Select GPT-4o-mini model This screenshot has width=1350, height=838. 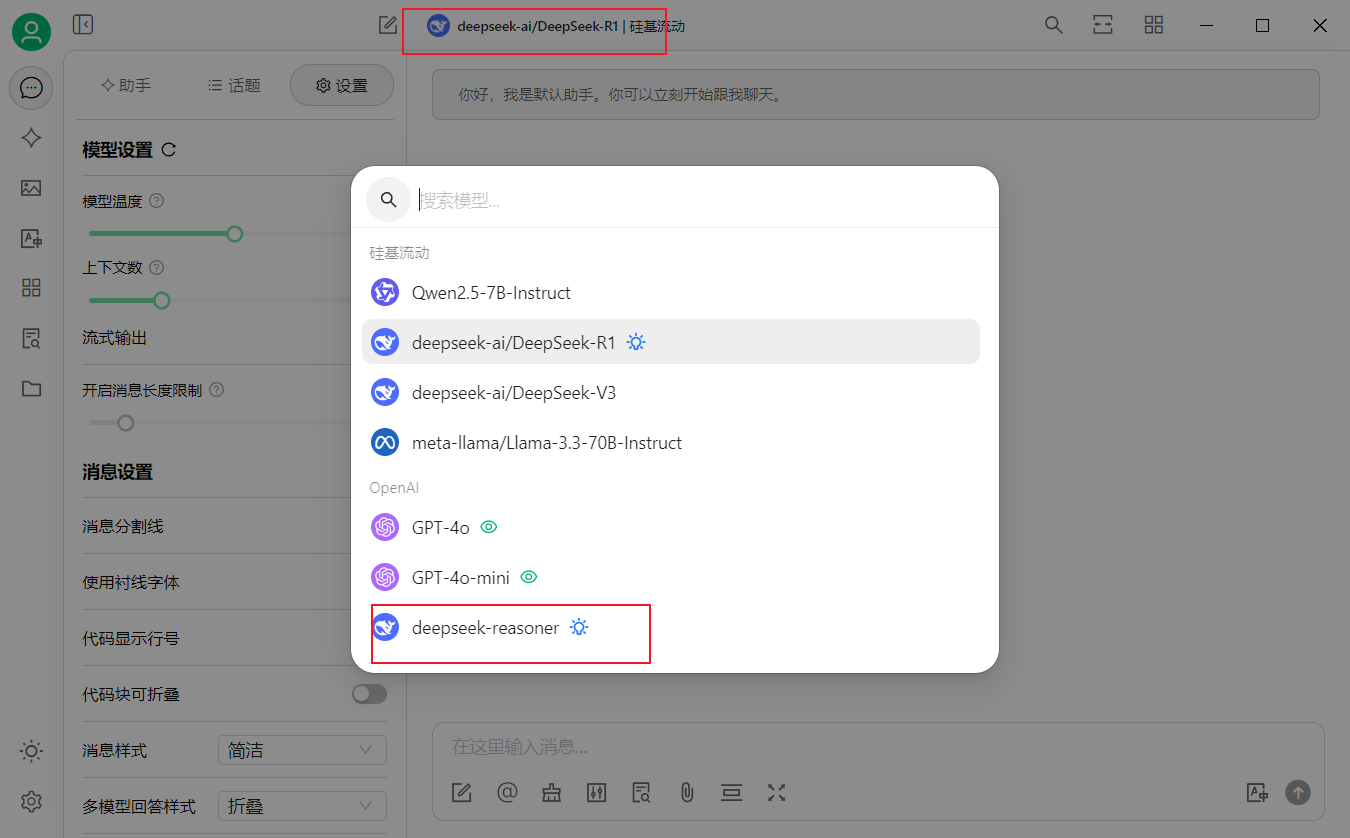click(x=670, y=577)
